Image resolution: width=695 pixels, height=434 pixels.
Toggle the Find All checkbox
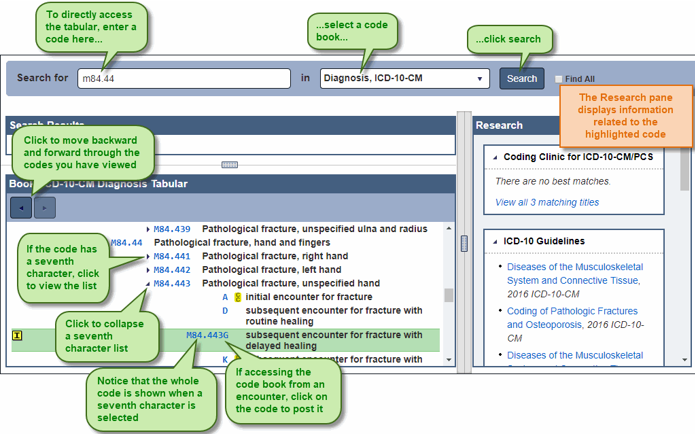click(x=558, y=79)
